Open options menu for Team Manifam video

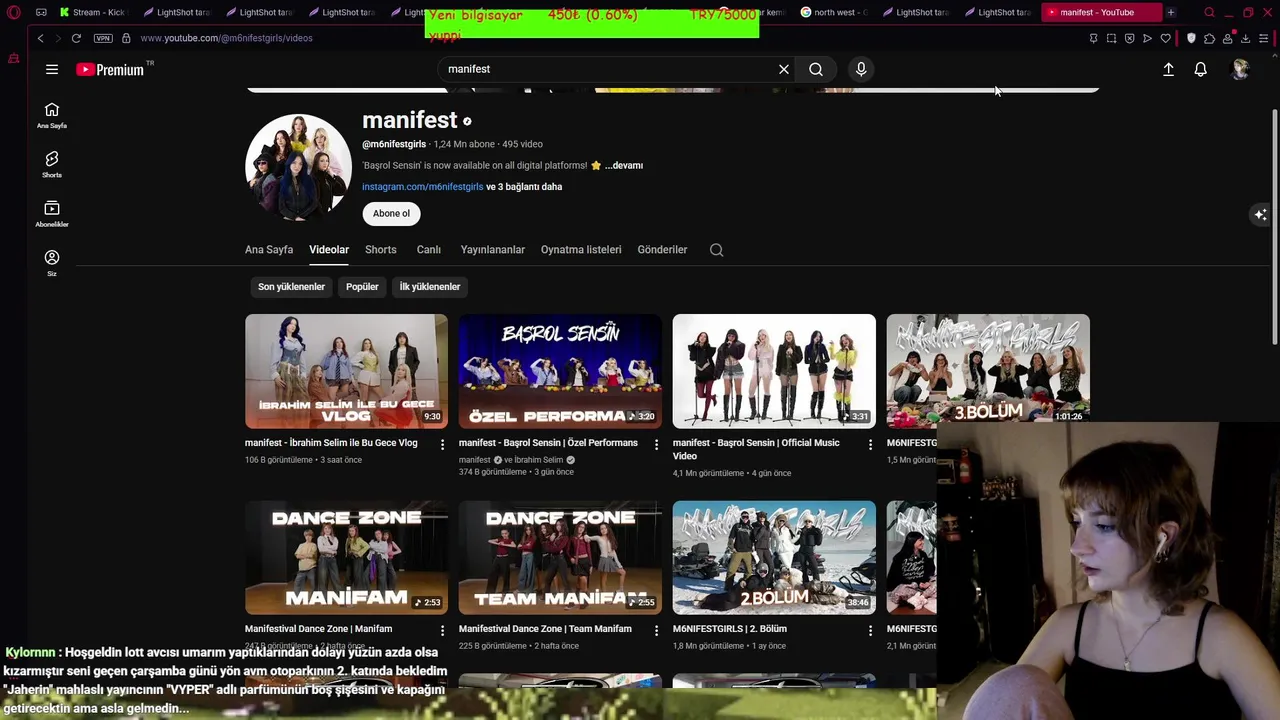pos(656,630)
